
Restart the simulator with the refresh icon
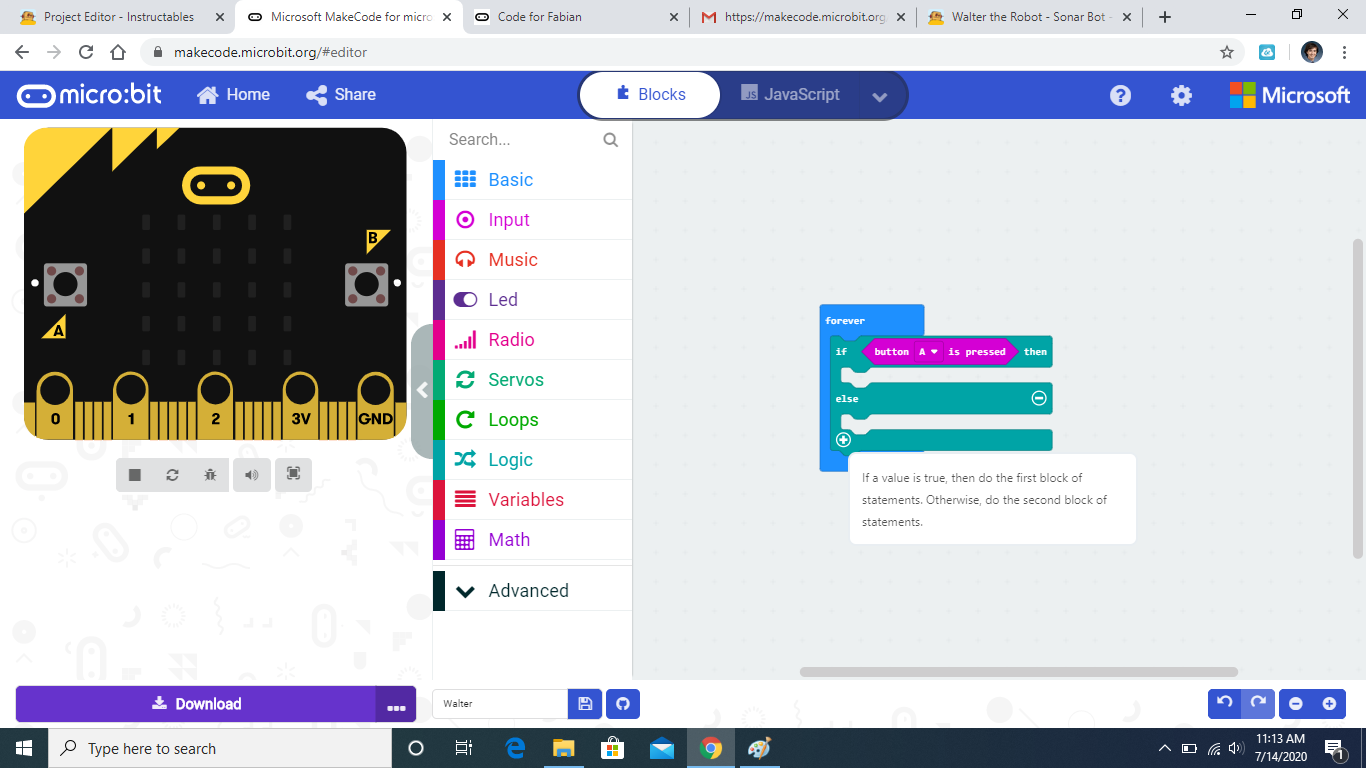(172, 475)
